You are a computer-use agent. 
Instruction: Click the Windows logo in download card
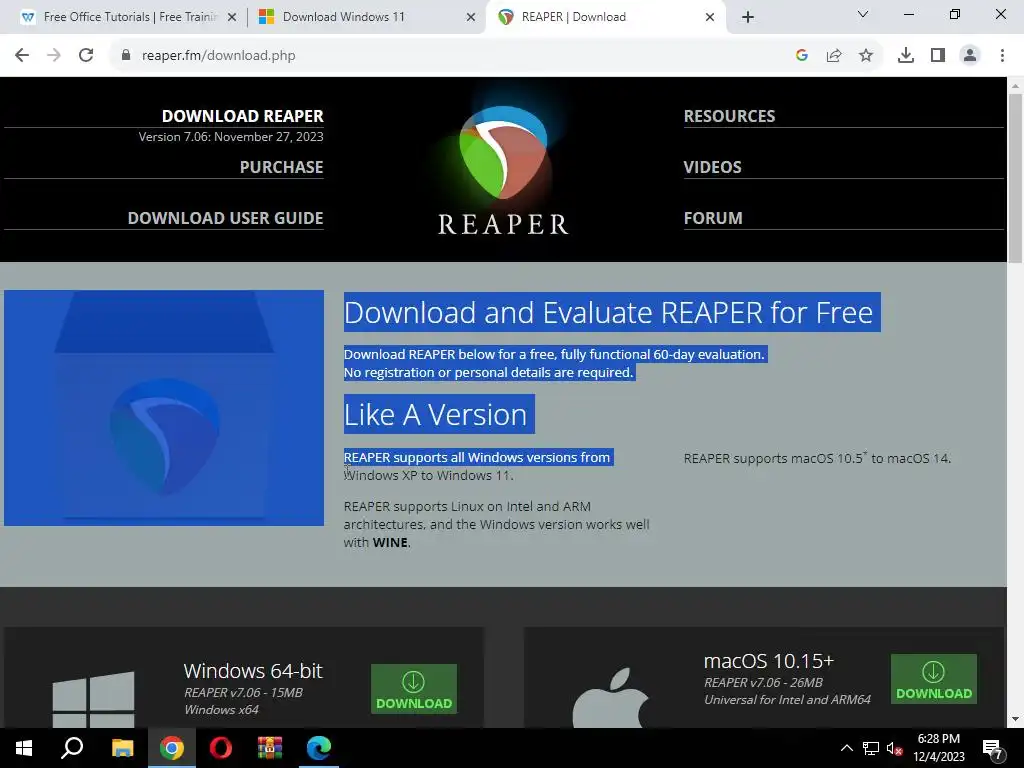click(93, 700)
